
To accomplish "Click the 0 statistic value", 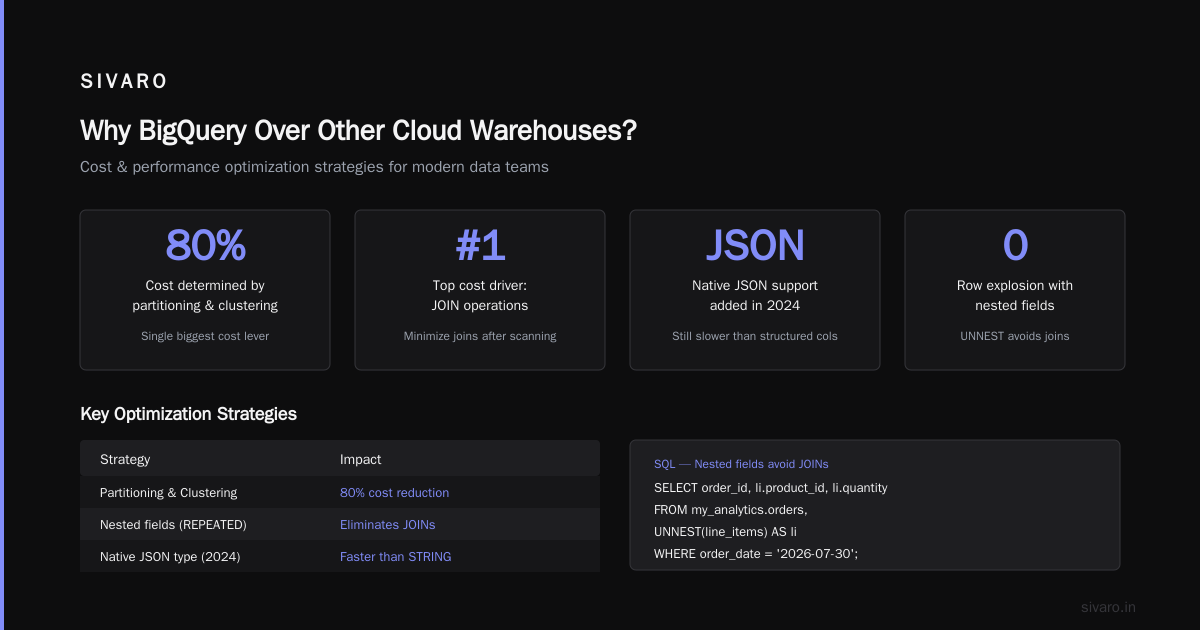I will tap(1015, 245).
